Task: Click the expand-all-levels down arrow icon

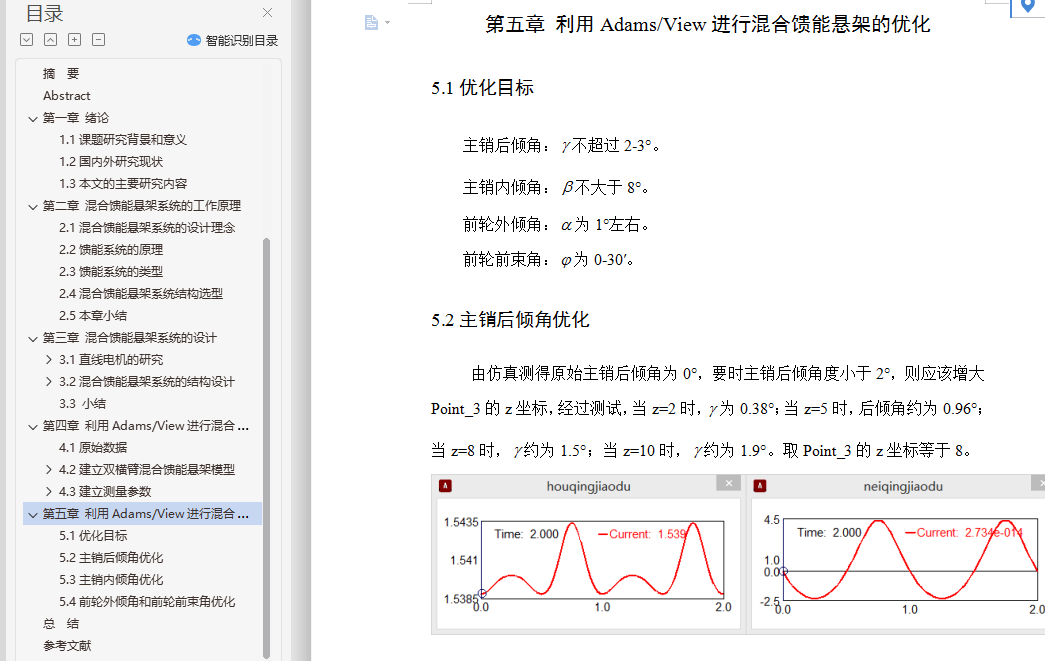Action: (x=27, y=40)
